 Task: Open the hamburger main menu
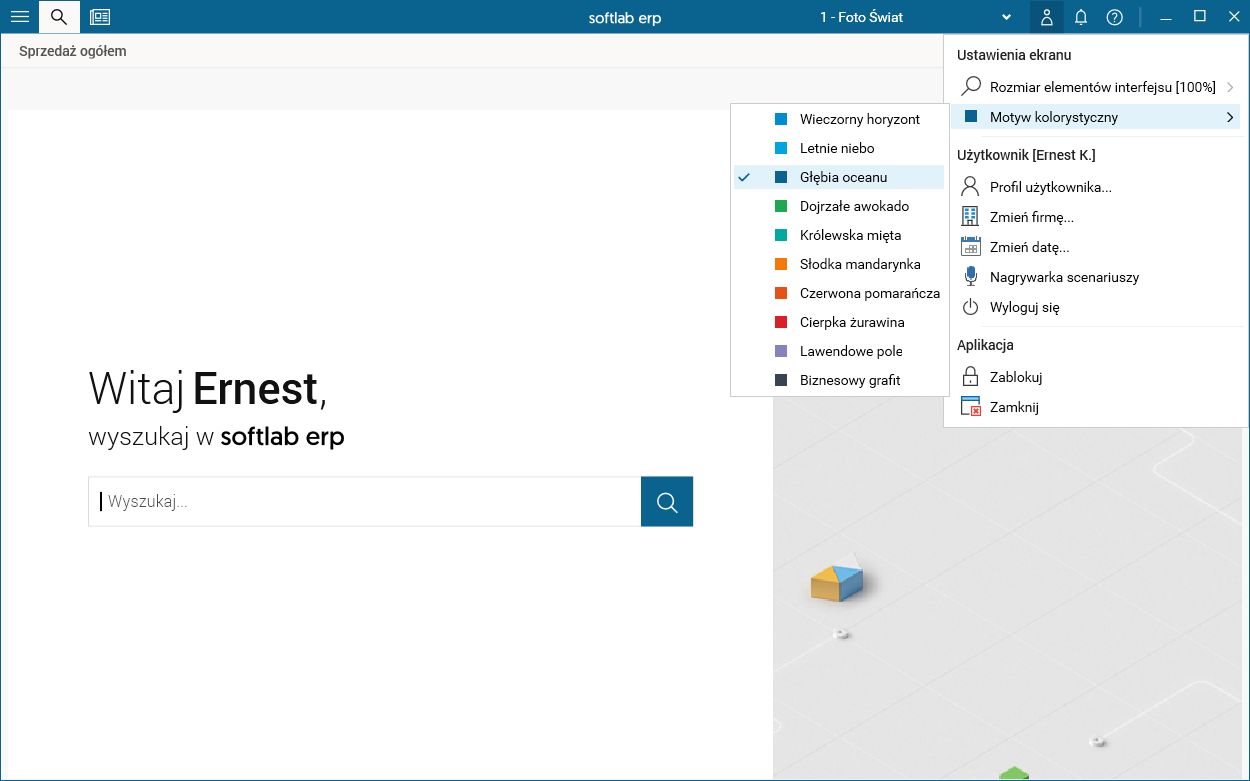pyautogui.click(x=19, y=17)
